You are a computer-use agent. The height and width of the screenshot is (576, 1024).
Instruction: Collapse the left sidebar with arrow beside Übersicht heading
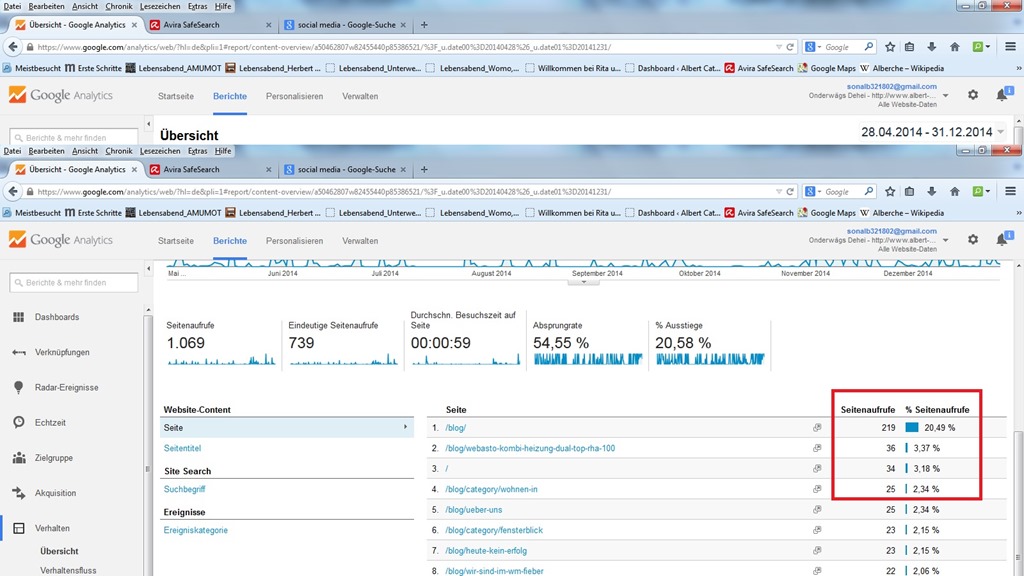[x=149, y=125]
